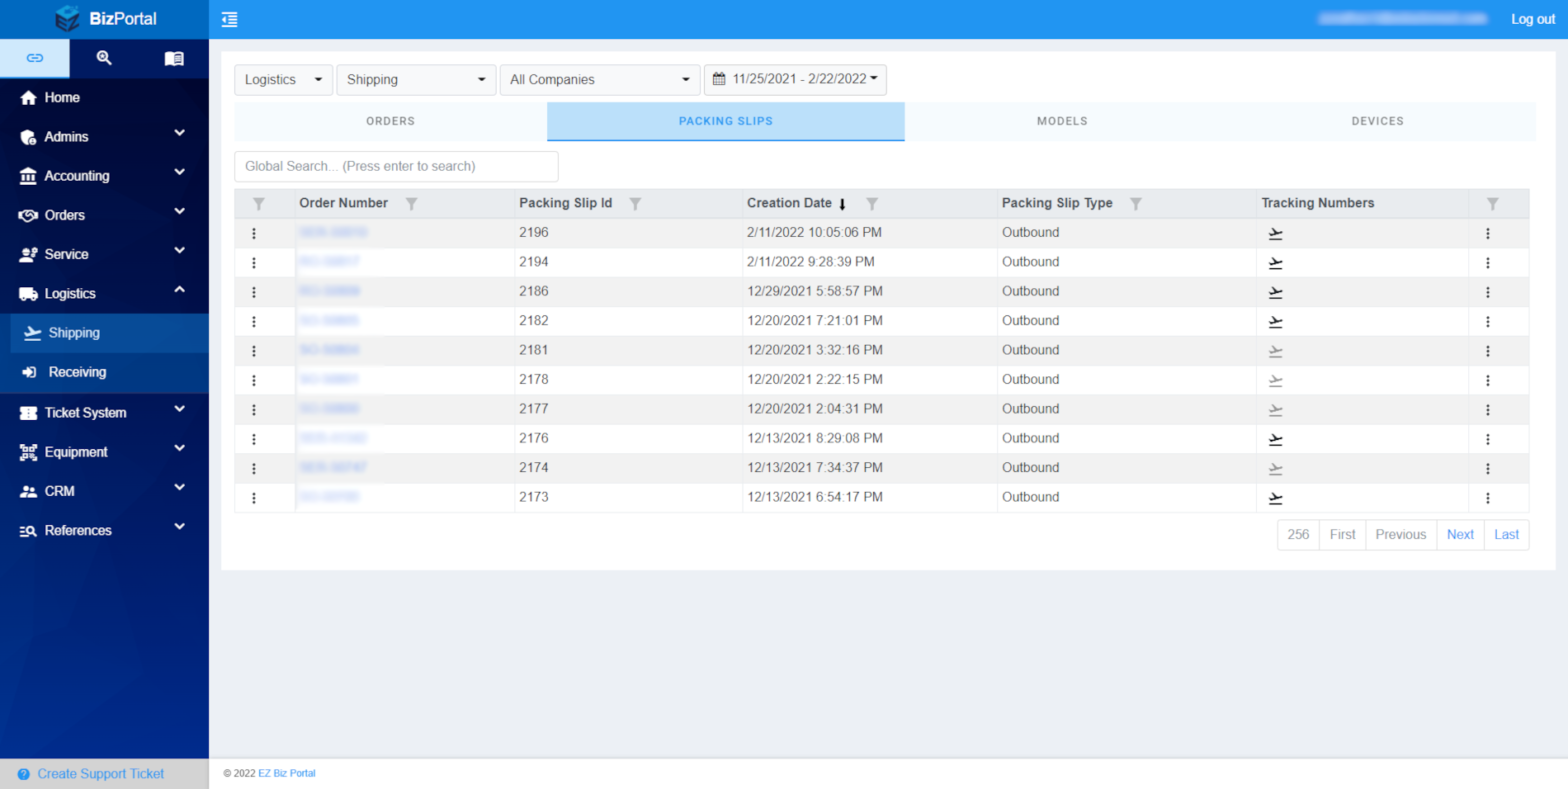Open the book icon tab in the sidebar
Viewport: 1568px width, 789px height.
coord(174,58)
